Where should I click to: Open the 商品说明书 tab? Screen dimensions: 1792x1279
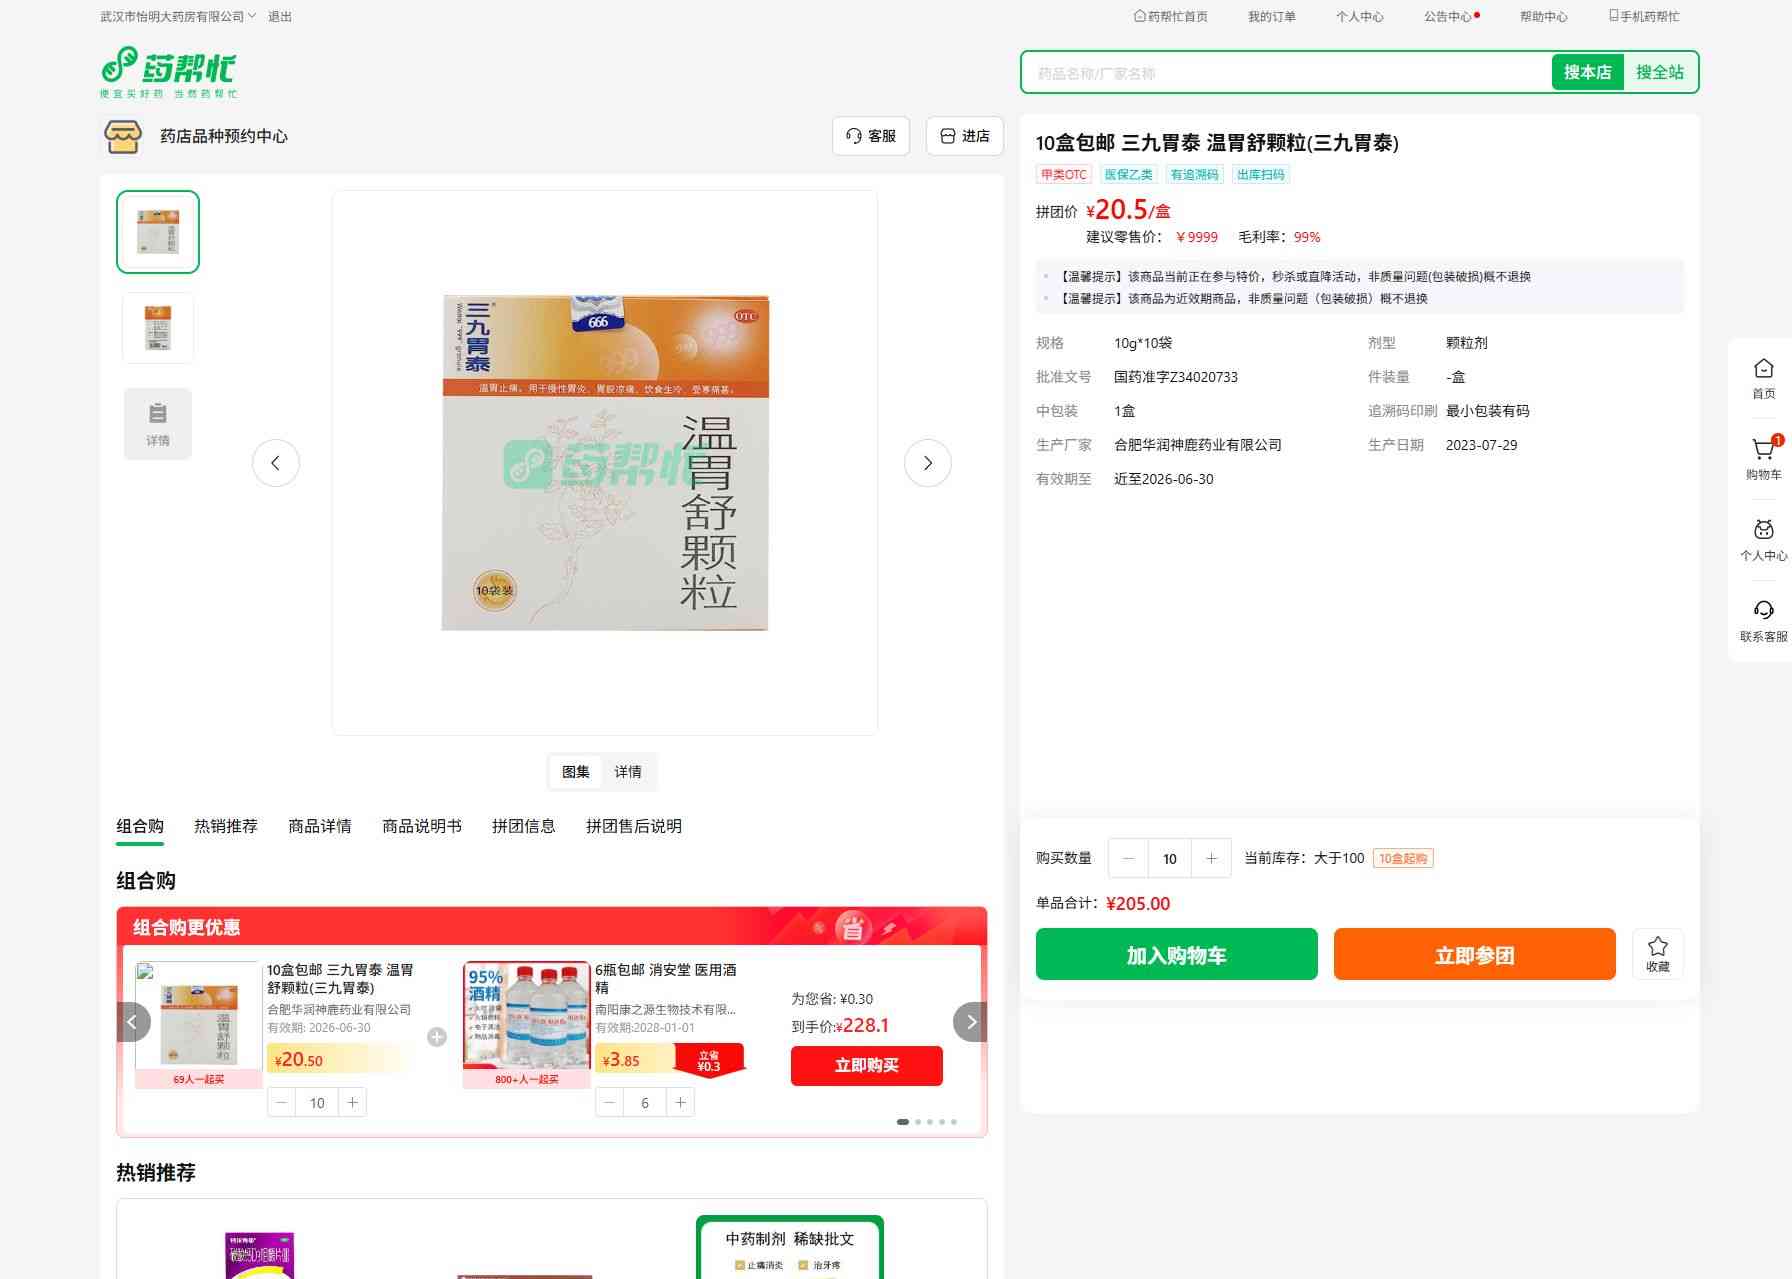tap(421, 826)
